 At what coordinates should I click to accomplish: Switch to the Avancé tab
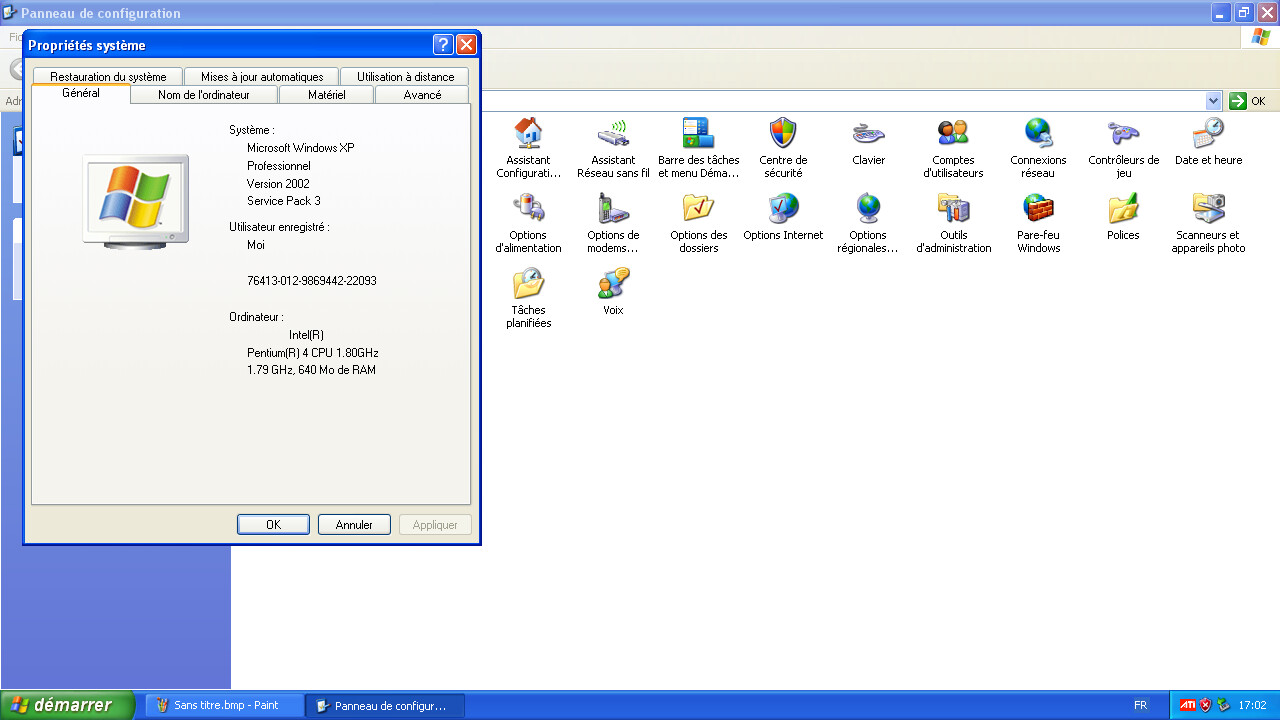422,95
